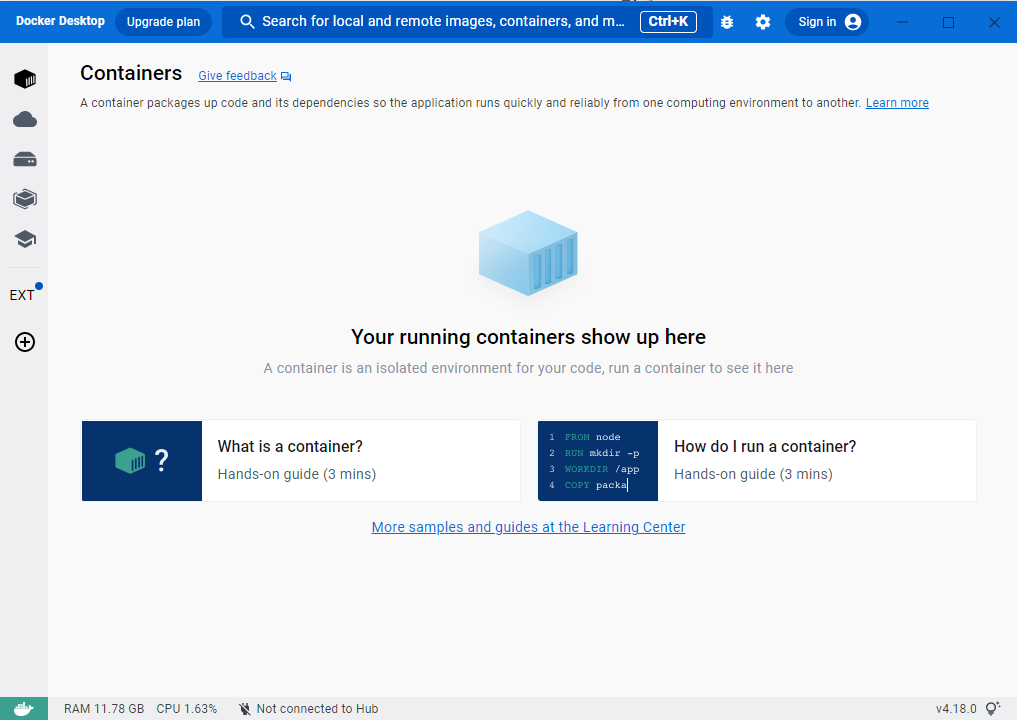1017x720 pixels.
Task: Open the 'What is a container?' guide card
Action: tap(300, 460)
